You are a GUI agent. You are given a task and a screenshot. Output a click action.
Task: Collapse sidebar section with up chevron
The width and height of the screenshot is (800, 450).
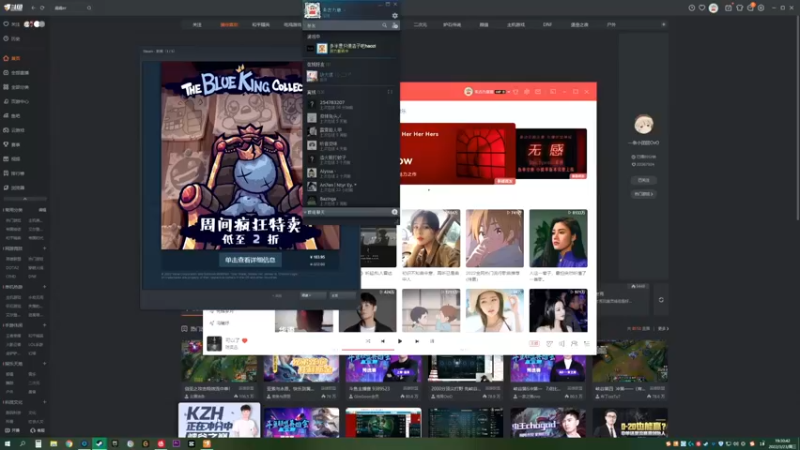24,198
